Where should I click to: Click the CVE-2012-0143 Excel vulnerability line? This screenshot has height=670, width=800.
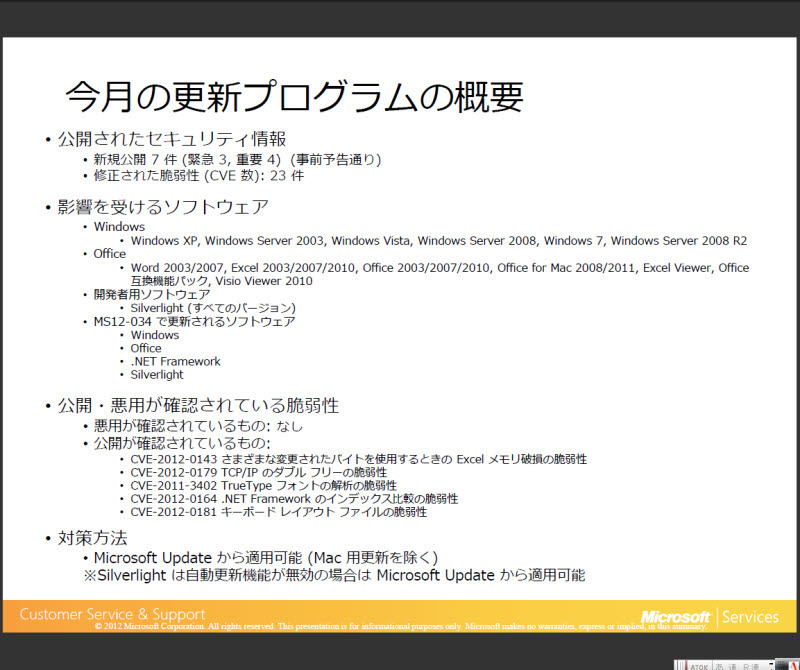(358, 459)
